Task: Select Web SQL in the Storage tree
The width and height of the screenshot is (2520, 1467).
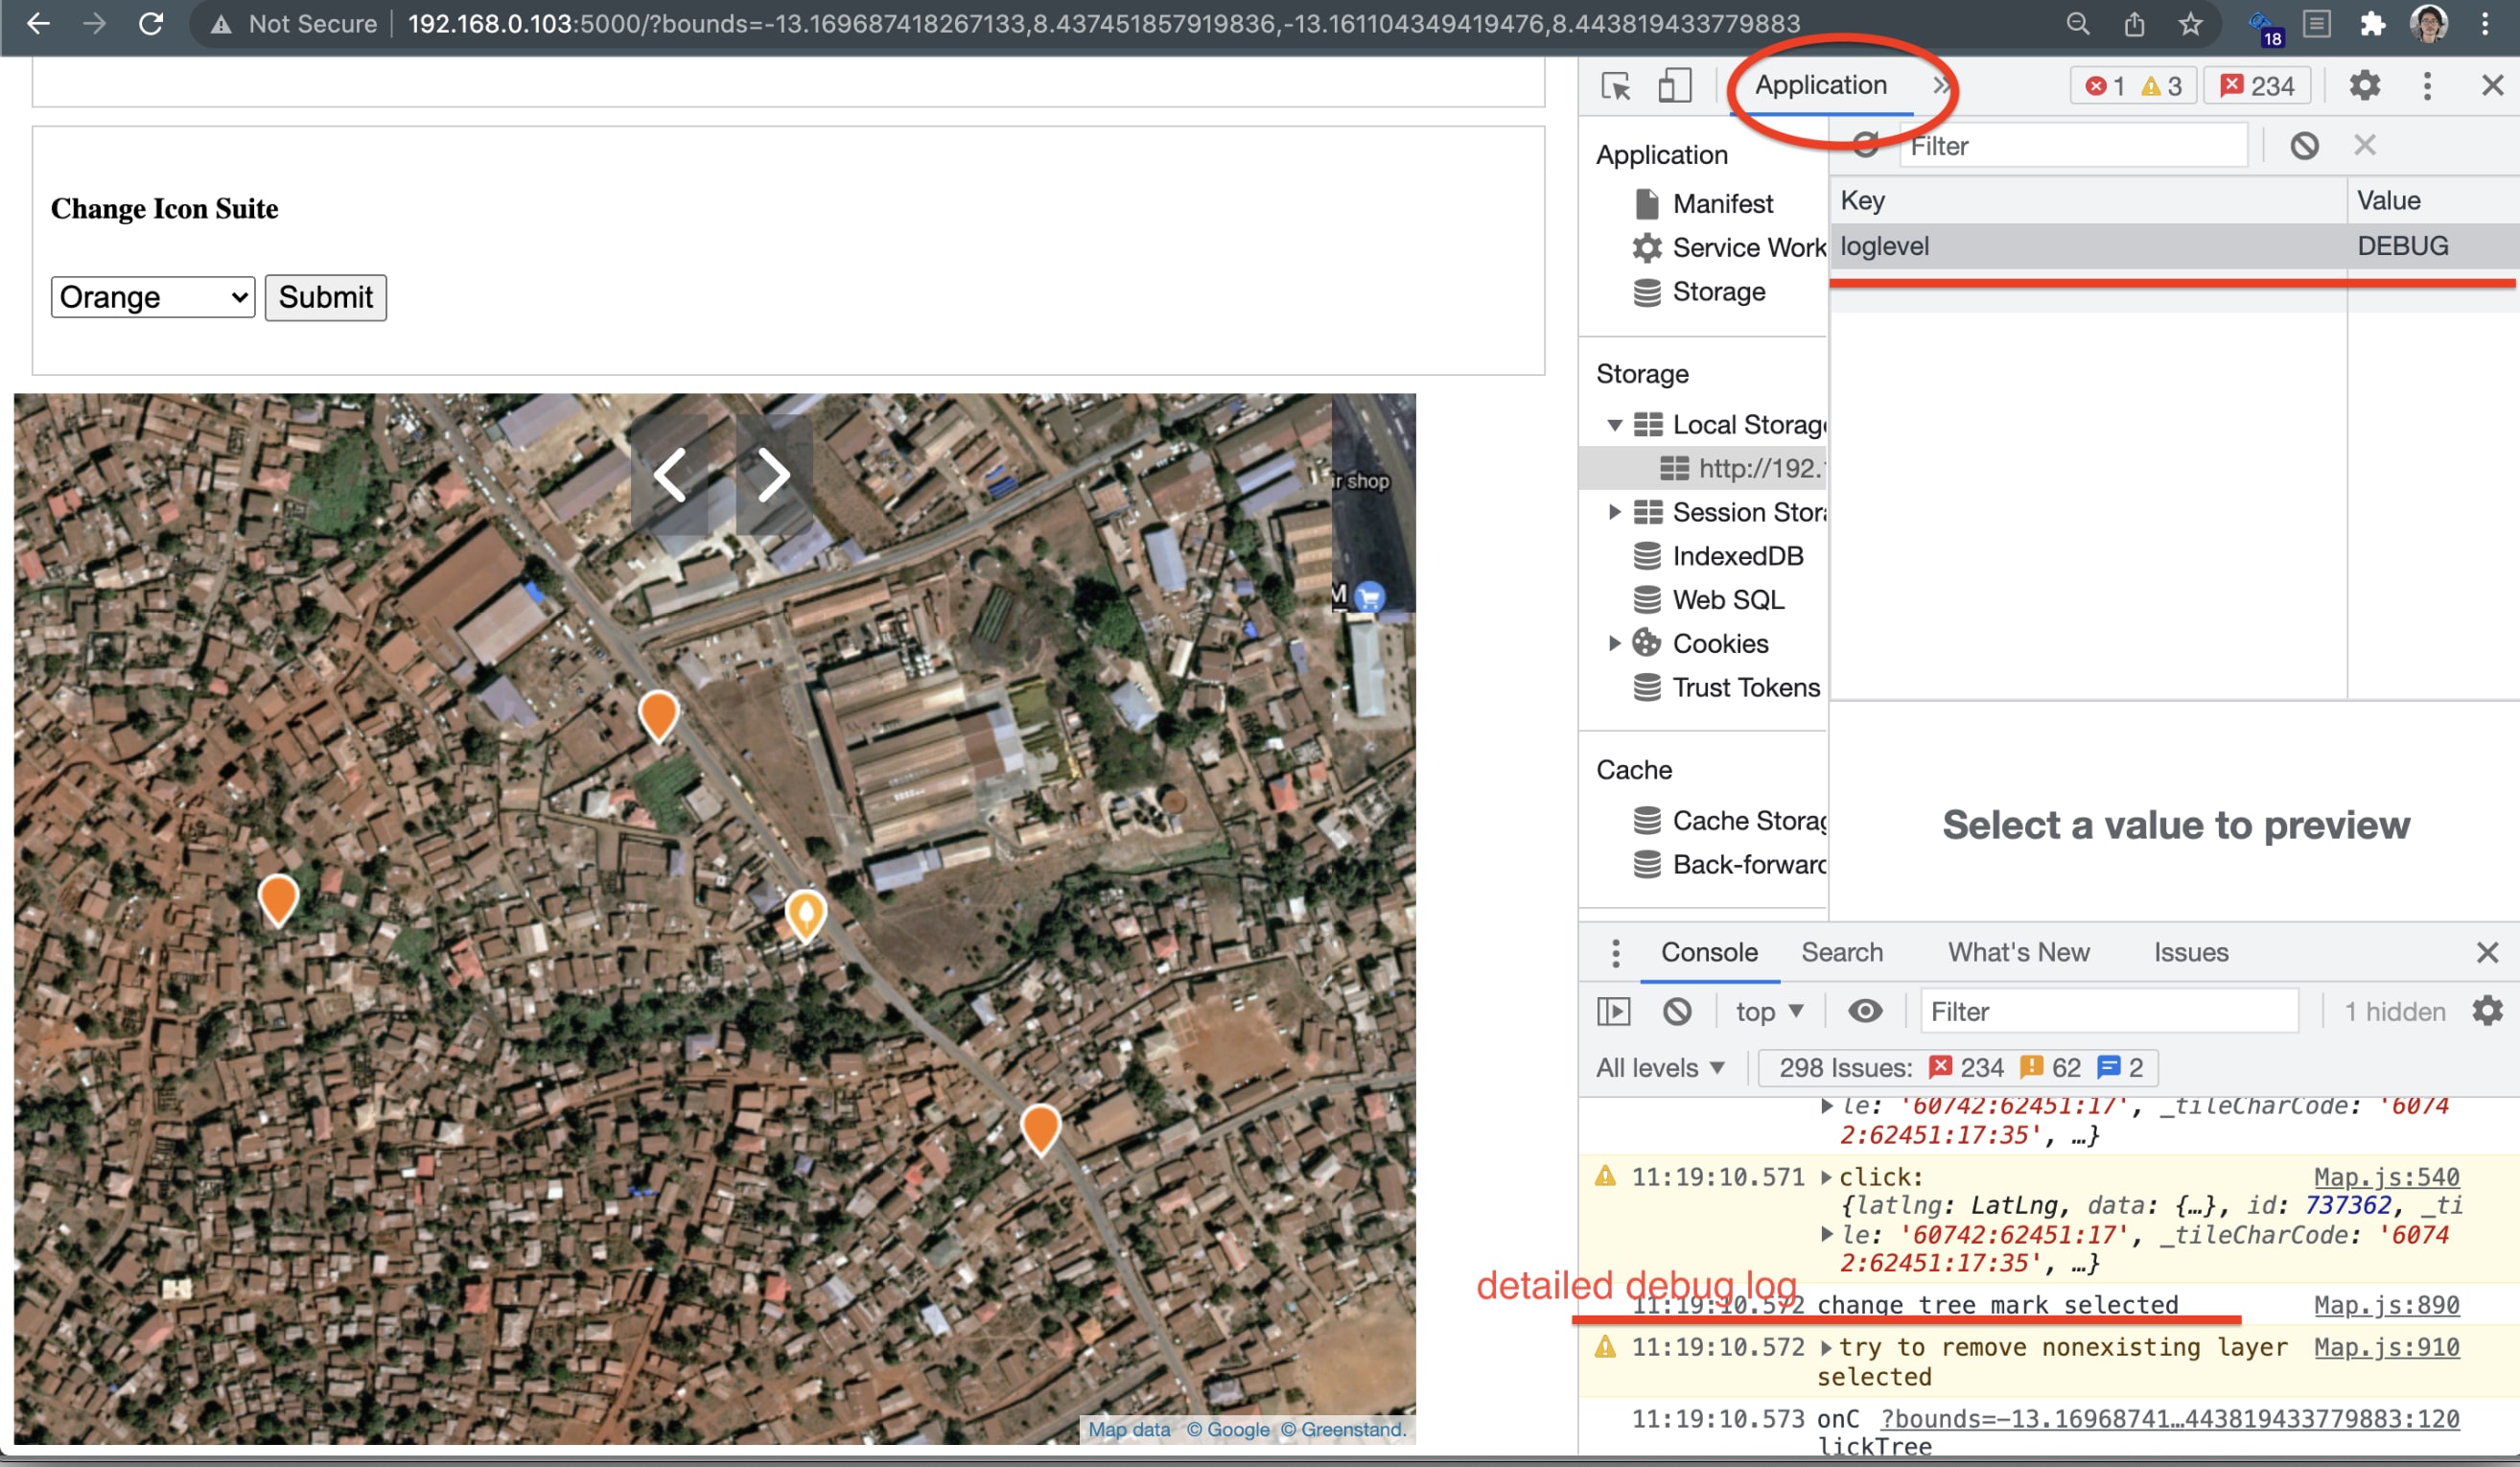Action: (1708, 600)
